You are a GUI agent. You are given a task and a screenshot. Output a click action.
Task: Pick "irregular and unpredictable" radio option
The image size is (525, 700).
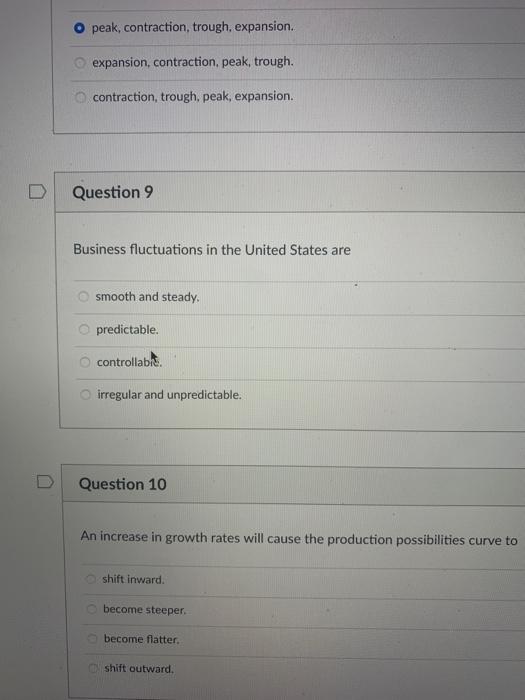click(x=85, y=395)
